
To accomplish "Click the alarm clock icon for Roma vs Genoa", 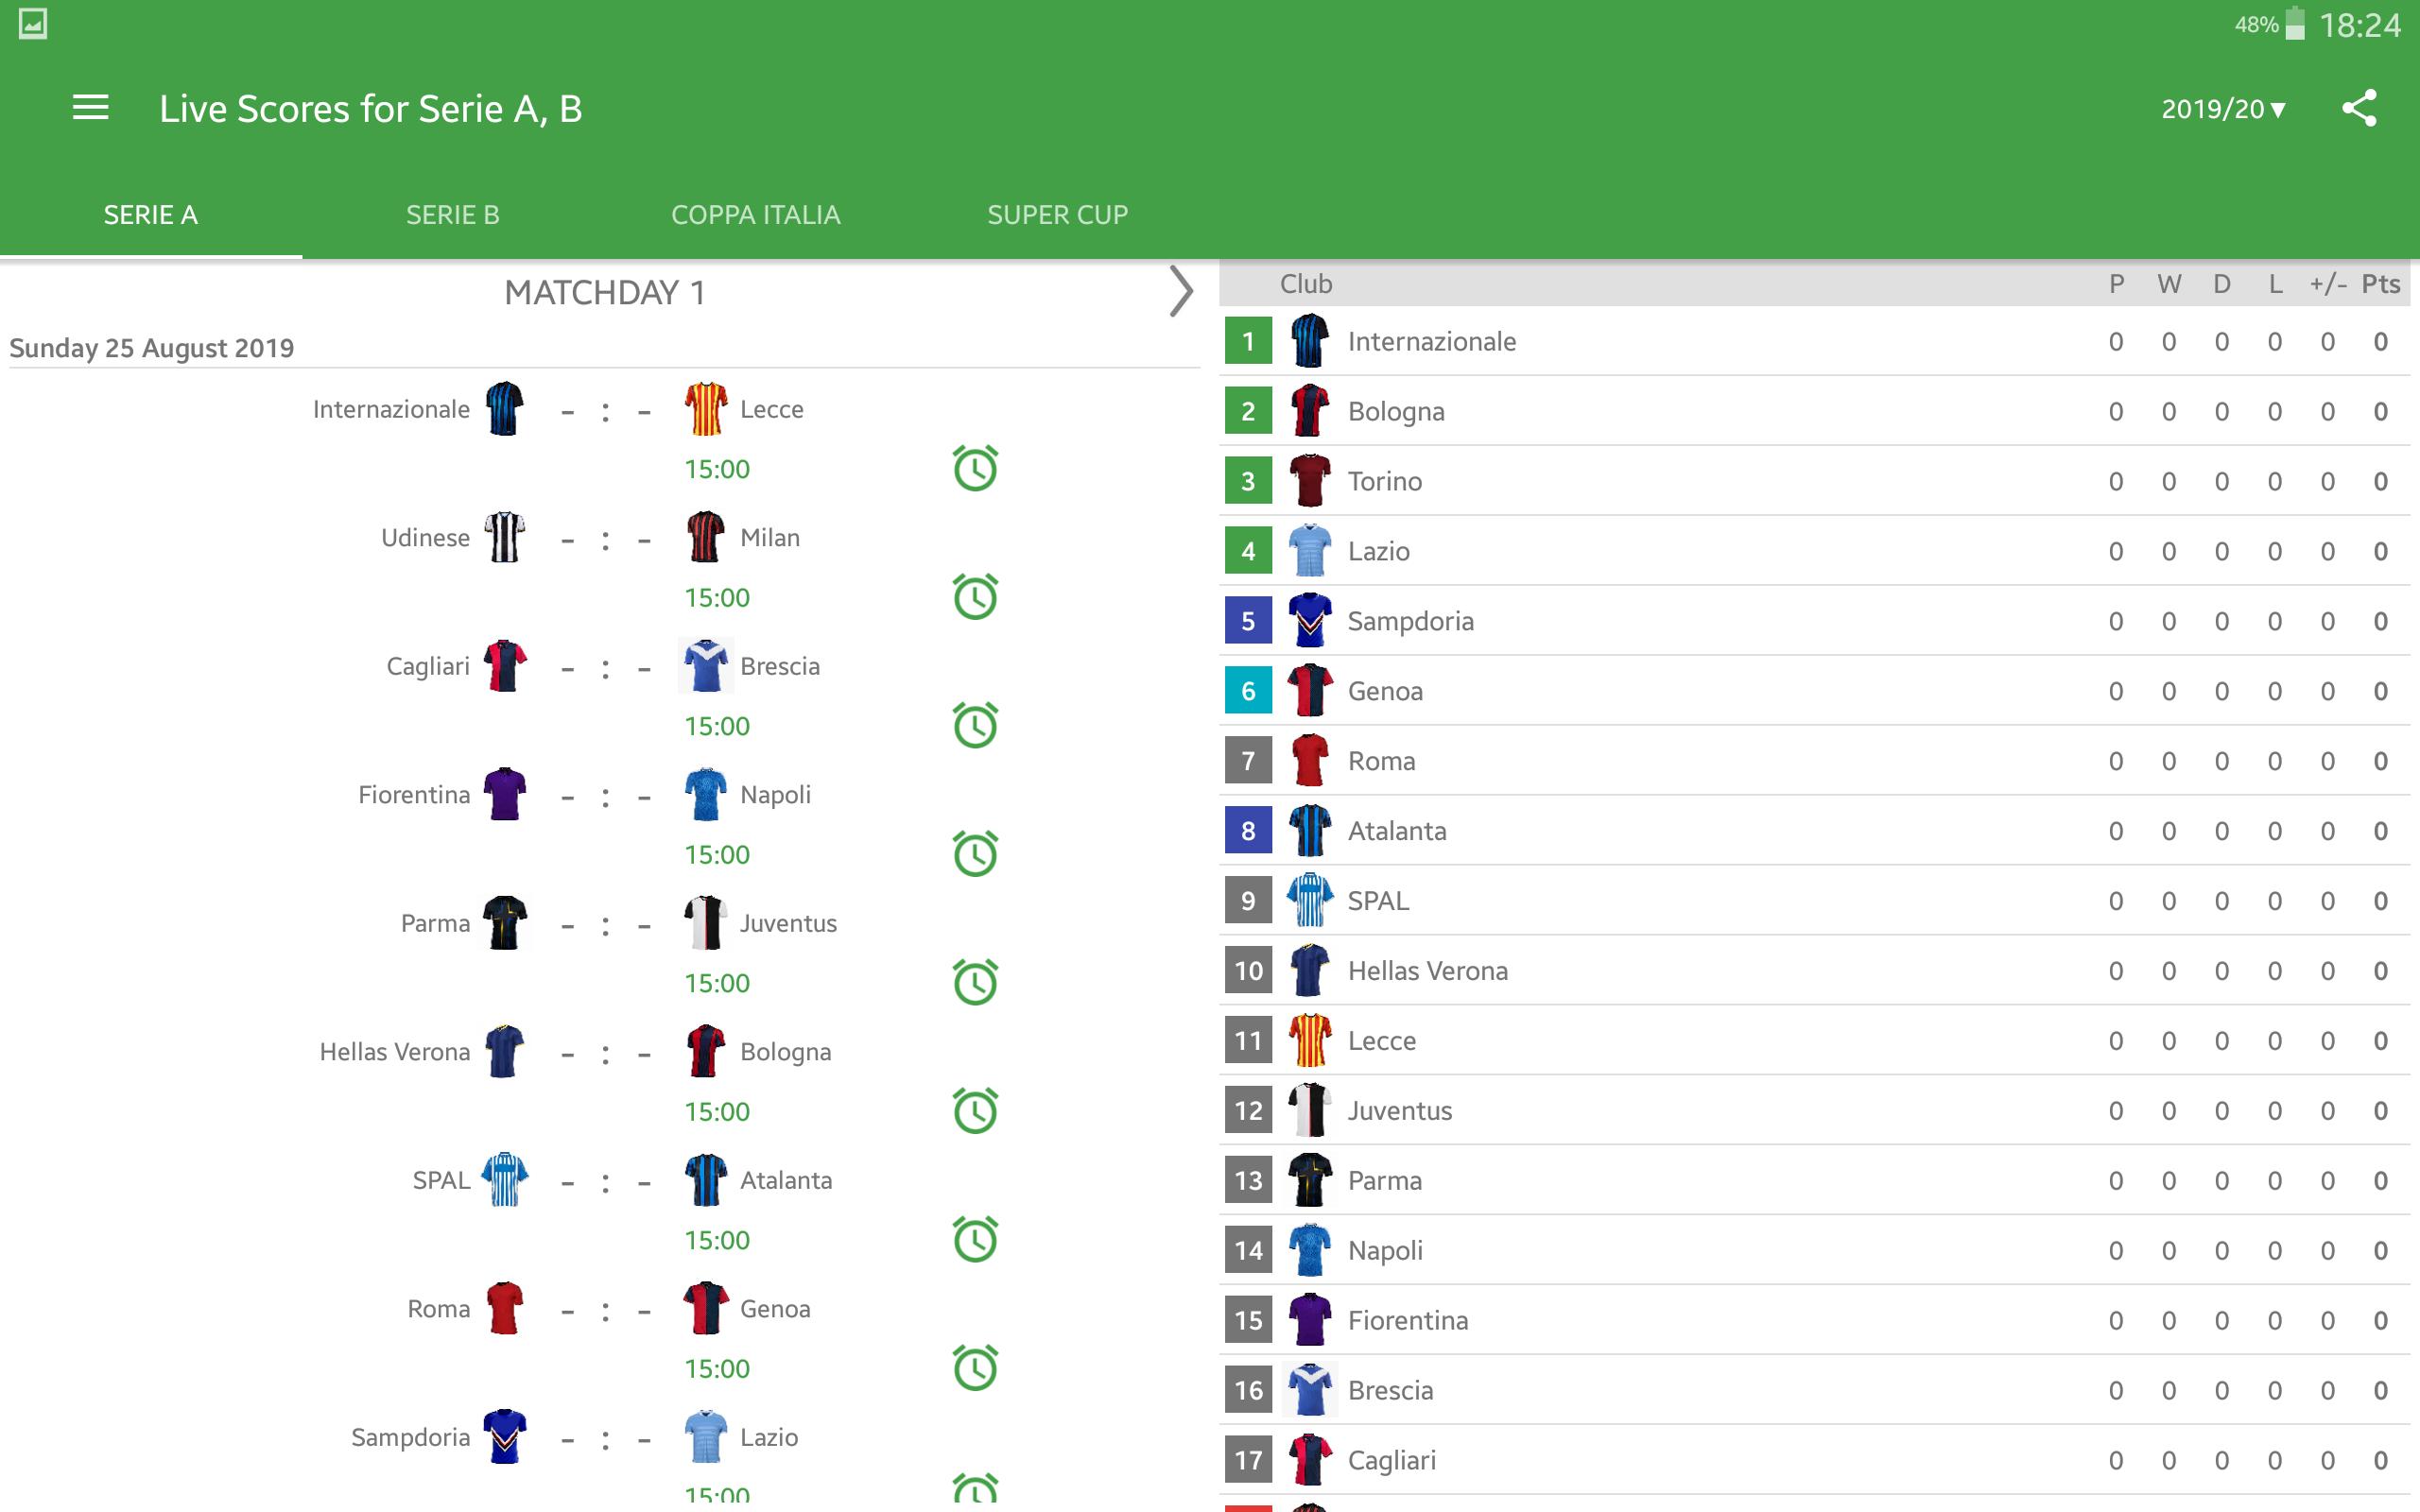I will 974,1367.
